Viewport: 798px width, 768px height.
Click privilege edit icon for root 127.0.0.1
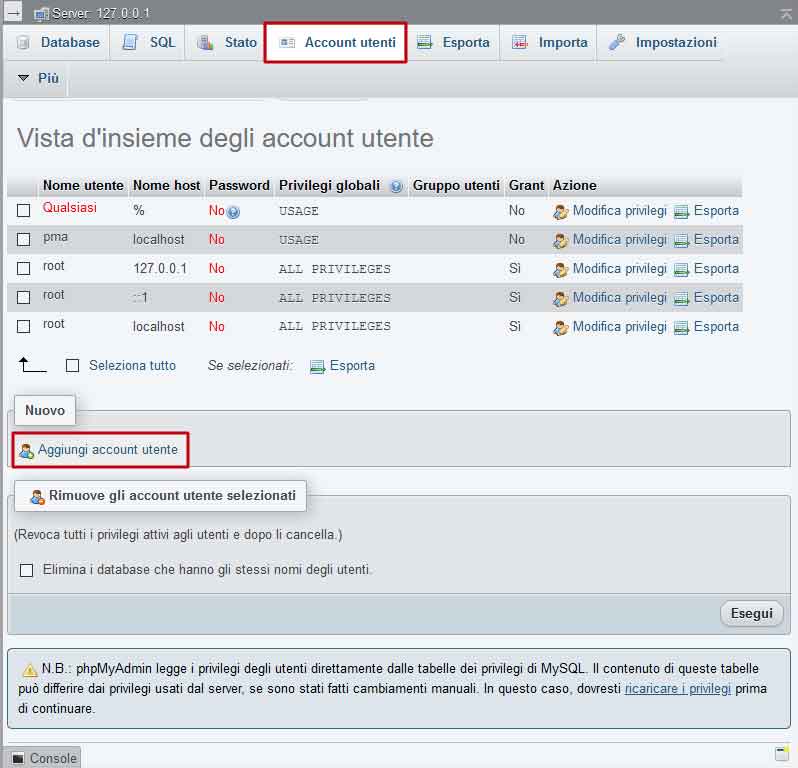pos(560,270)
